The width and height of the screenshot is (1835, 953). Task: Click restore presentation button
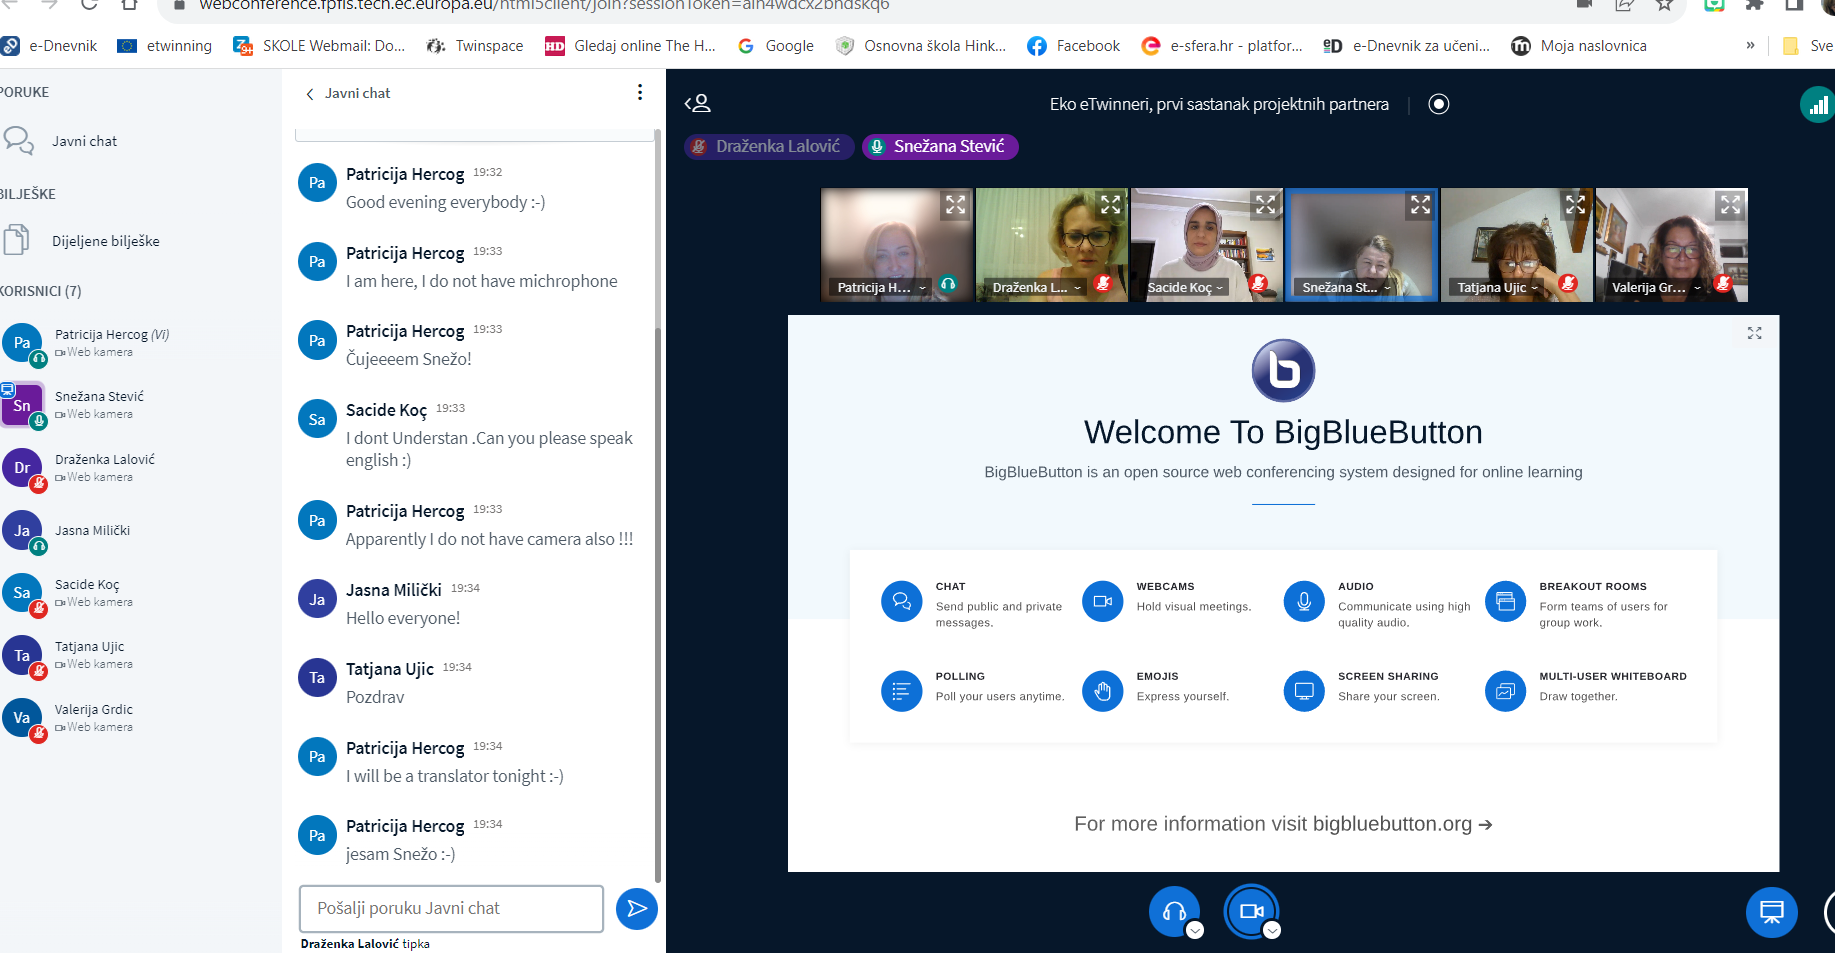1771,911
